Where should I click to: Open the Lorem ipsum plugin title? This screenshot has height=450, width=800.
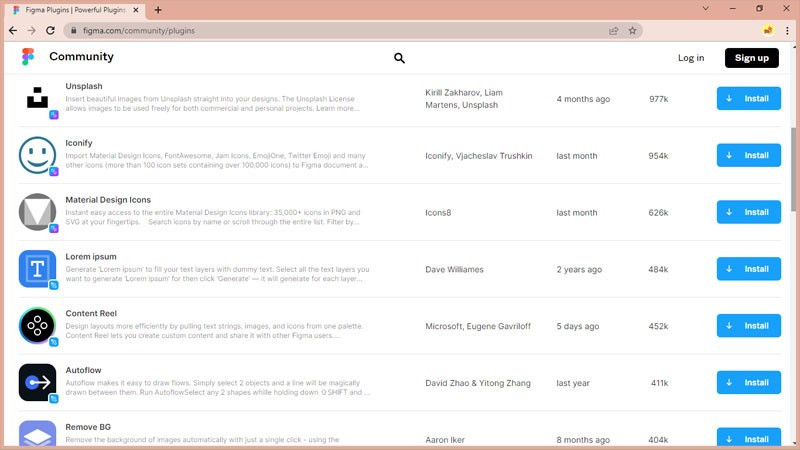[x=91, y=257]
